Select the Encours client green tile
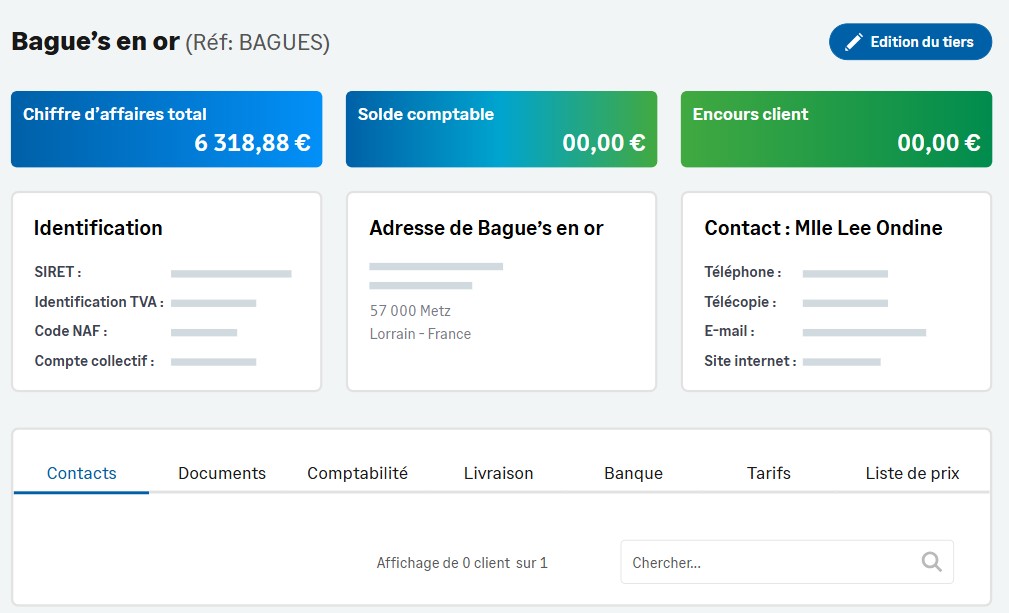 836,129
